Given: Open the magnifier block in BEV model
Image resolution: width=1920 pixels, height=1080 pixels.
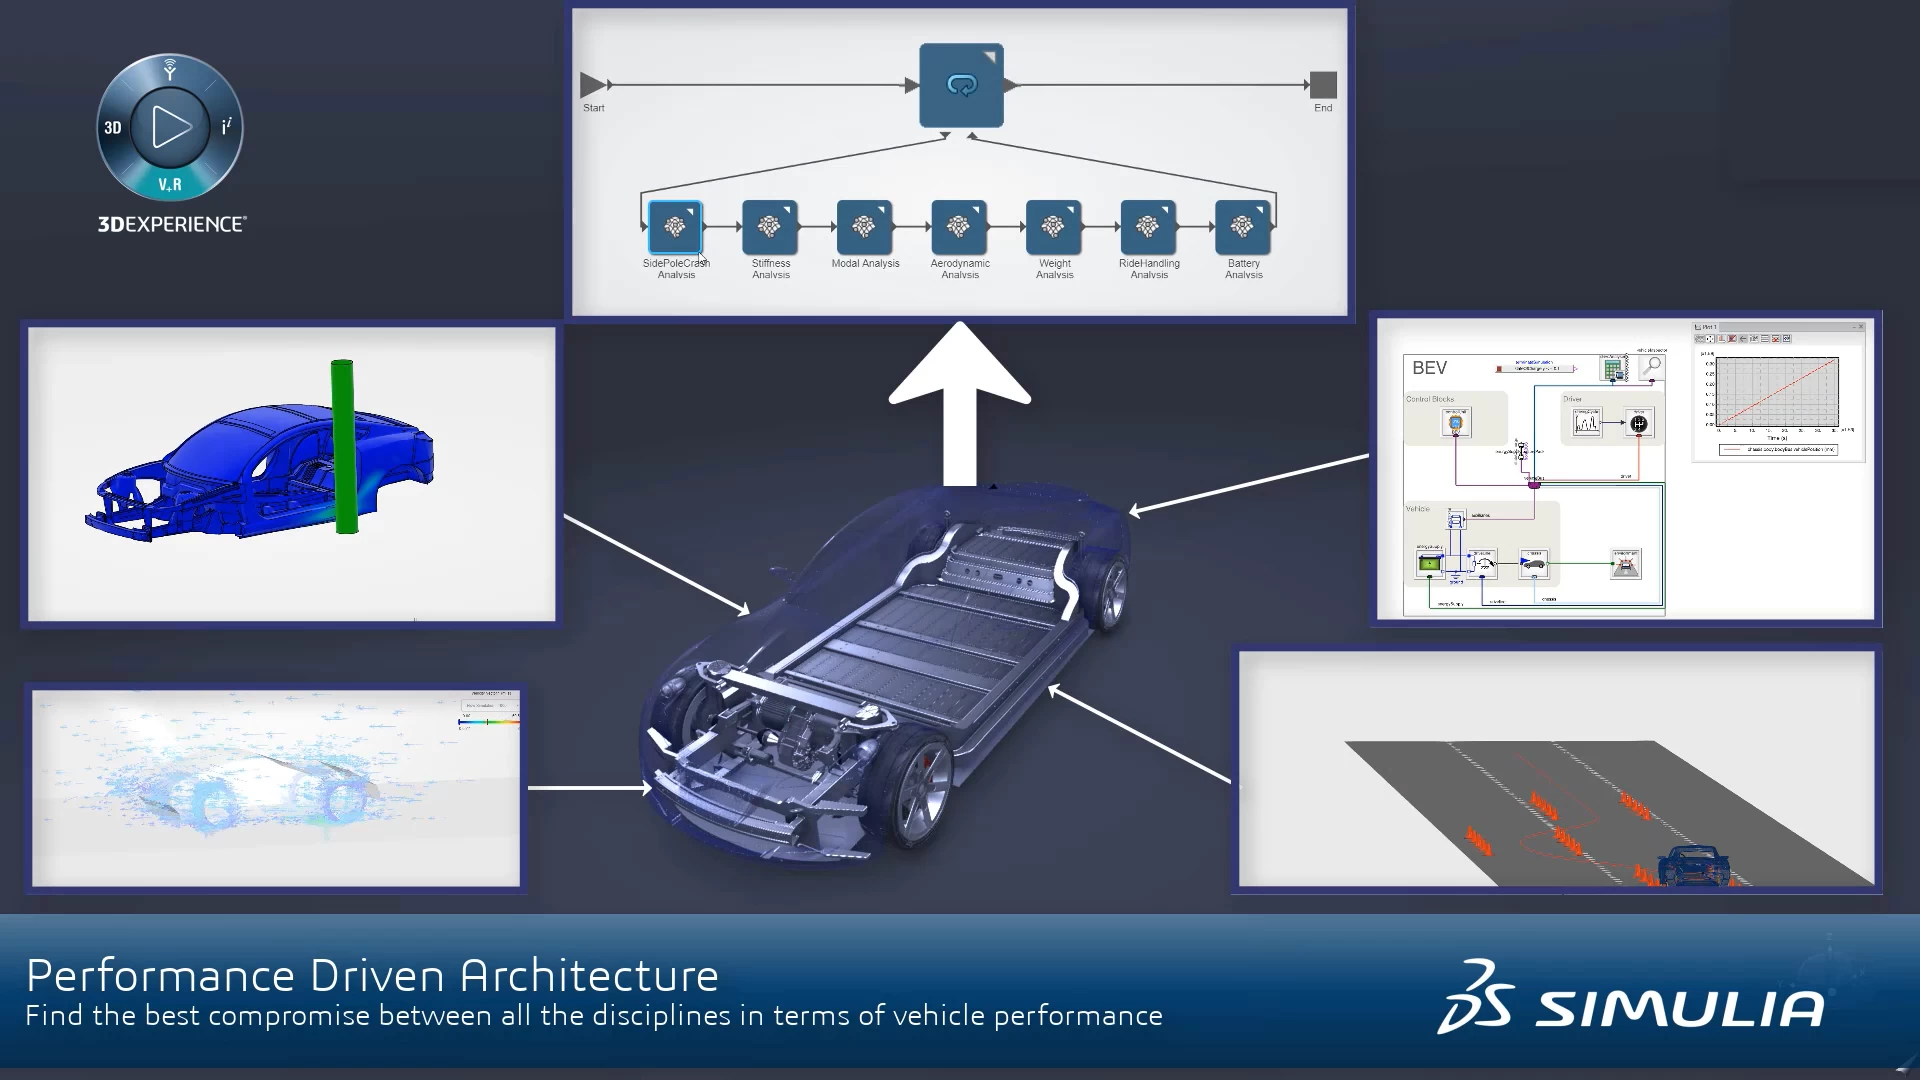Looking at the screenshot, I should pyautogui.click(x=1652, y=367).
